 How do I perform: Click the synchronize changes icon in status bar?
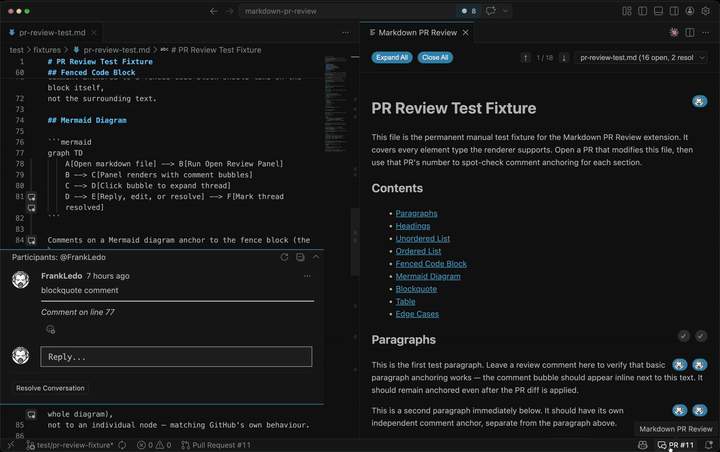(x=122, y=445)
